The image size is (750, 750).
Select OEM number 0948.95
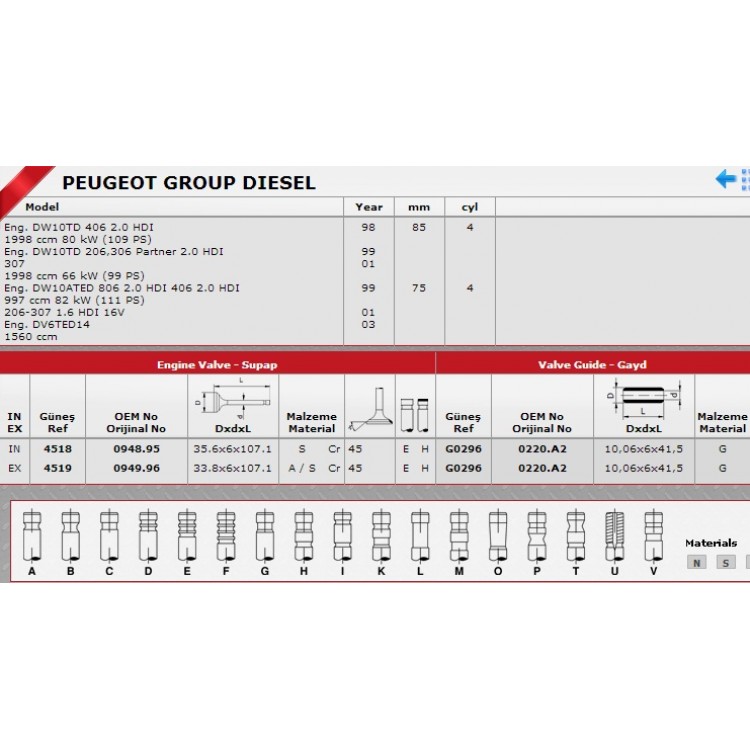136,449
